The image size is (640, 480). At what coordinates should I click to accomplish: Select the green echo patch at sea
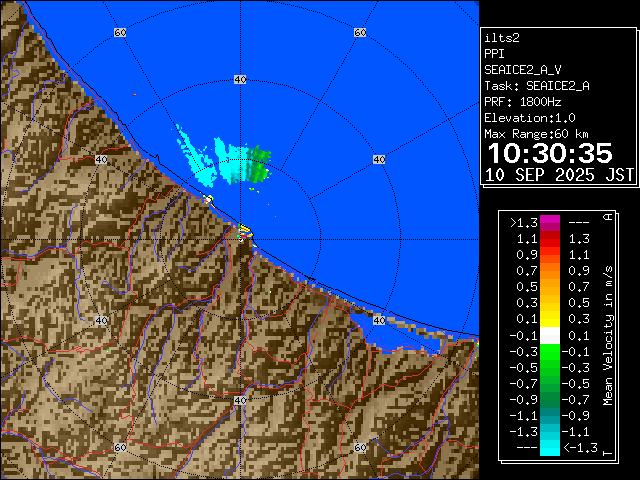coord(259,160)
